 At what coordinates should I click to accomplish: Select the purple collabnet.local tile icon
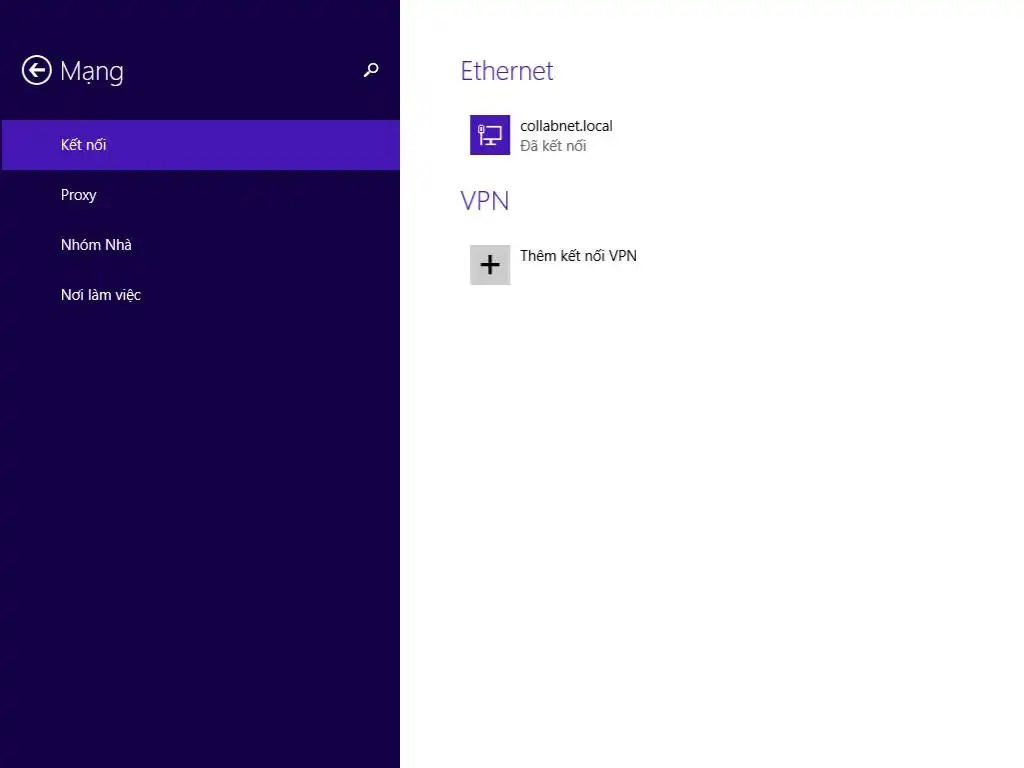(x=490, y=135)
